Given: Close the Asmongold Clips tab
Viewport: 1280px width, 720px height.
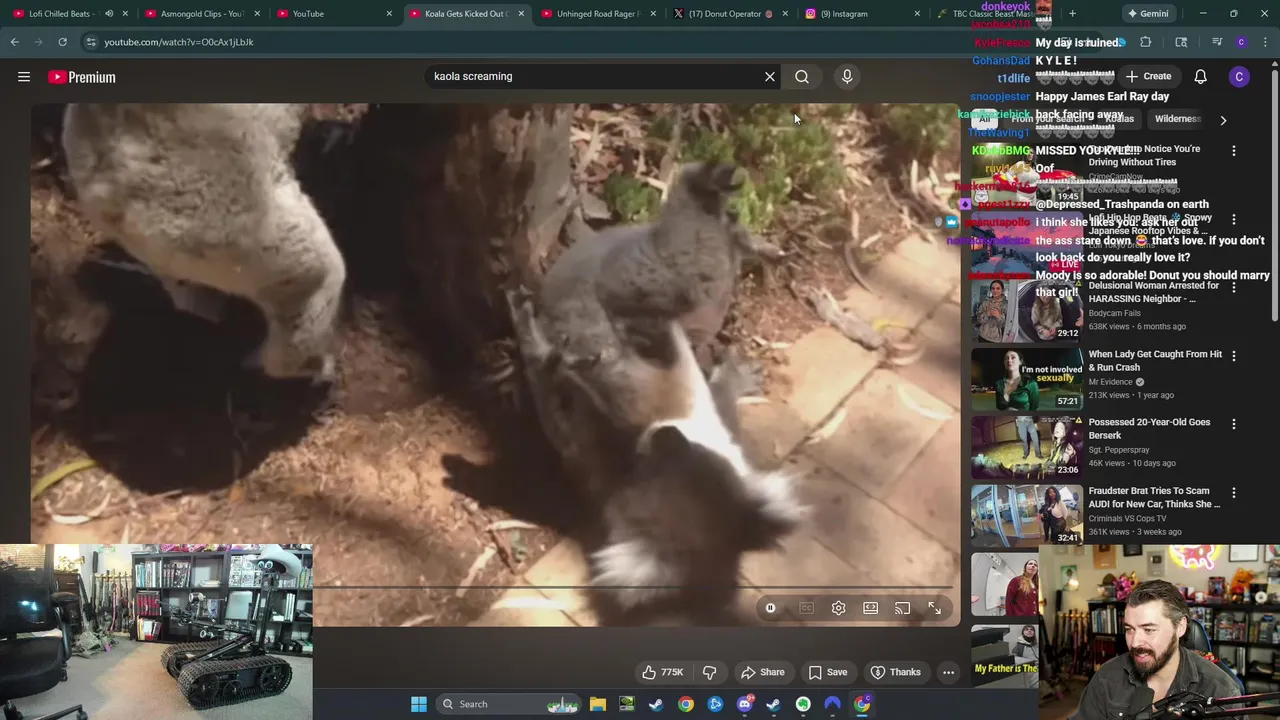Looking at the screenshot, I should tap(257, 14).
